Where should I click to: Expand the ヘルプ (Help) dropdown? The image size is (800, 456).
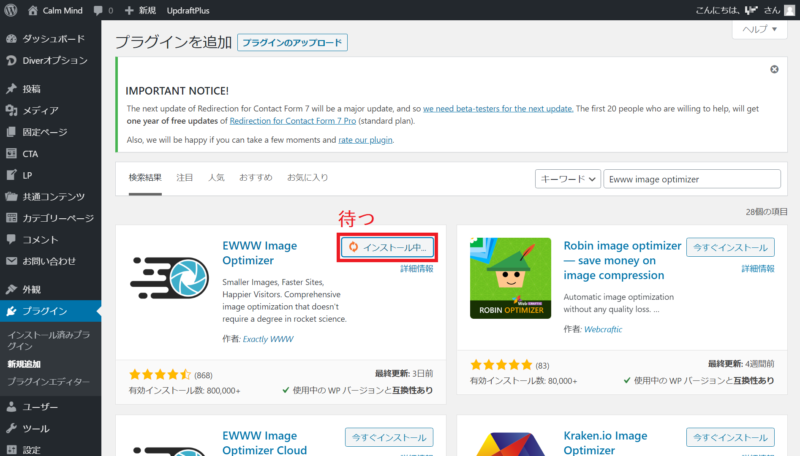click(760, 29)
